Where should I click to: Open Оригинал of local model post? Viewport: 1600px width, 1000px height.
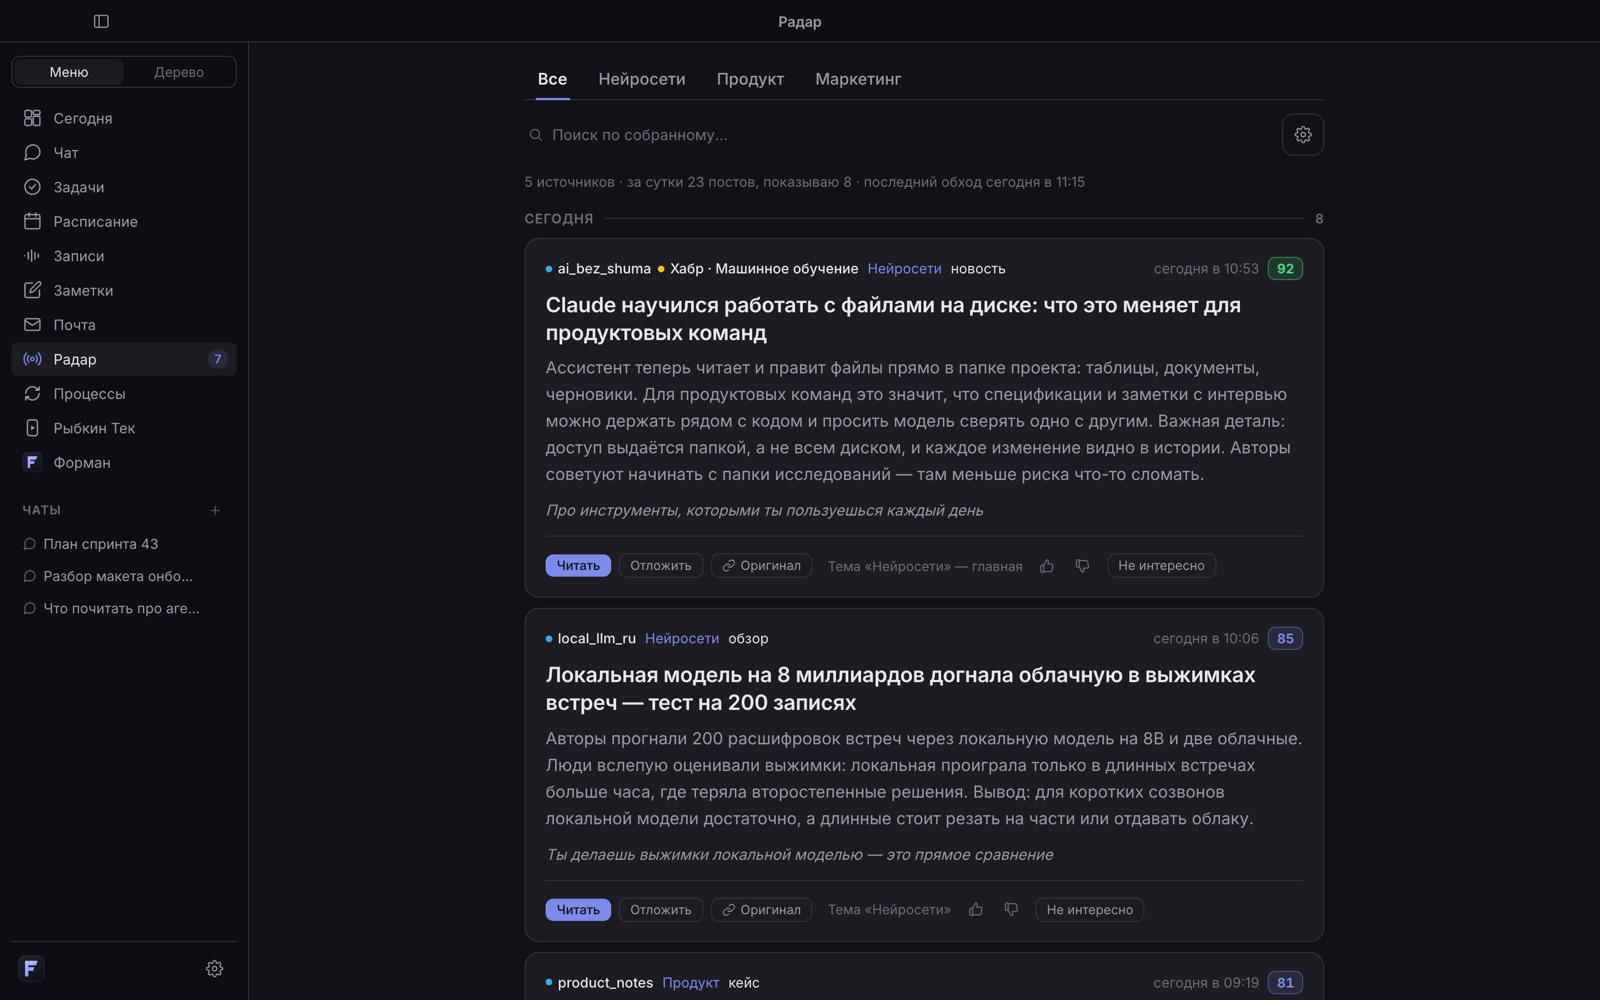[x=761, y=910]
